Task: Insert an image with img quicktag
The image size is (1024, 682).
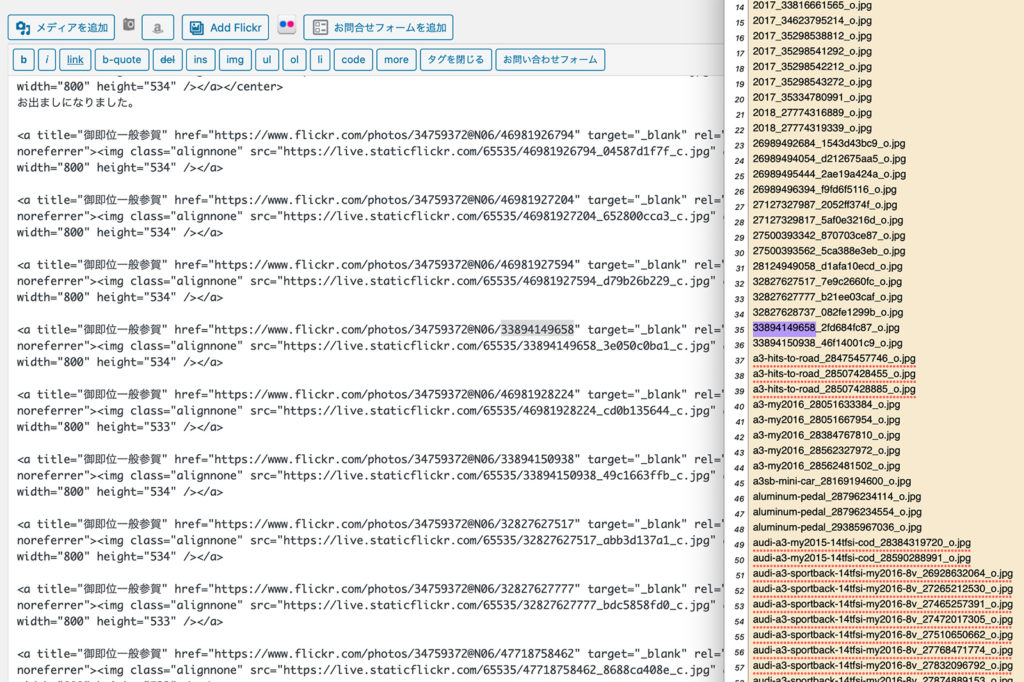Action: point(234,60)
